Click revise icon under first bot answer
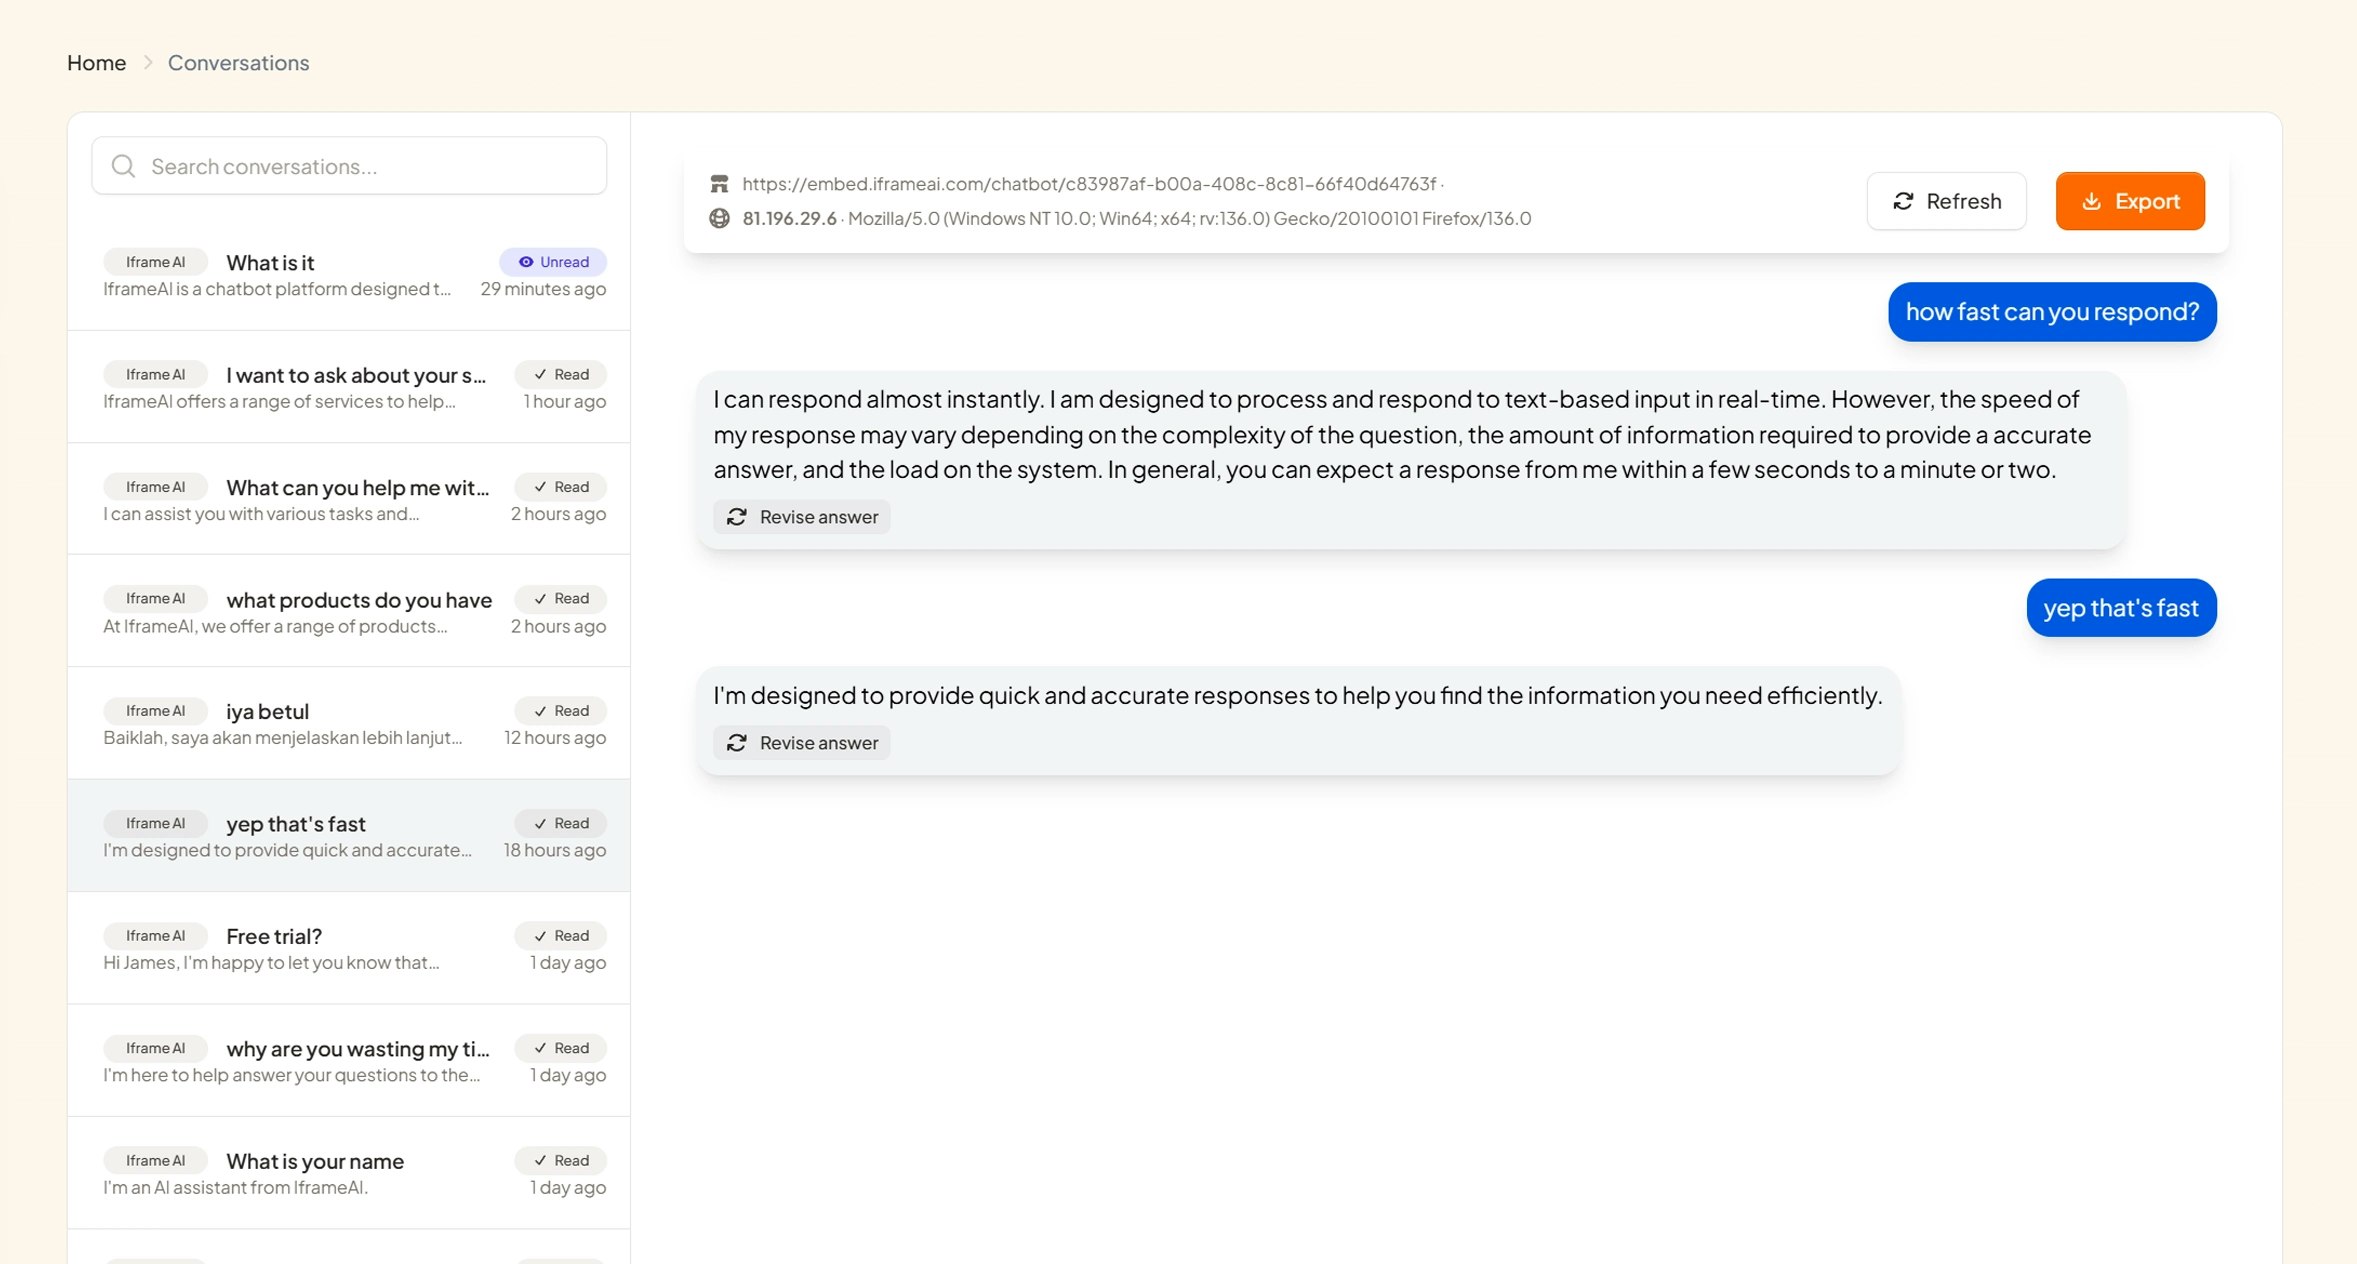 point(737,517)
